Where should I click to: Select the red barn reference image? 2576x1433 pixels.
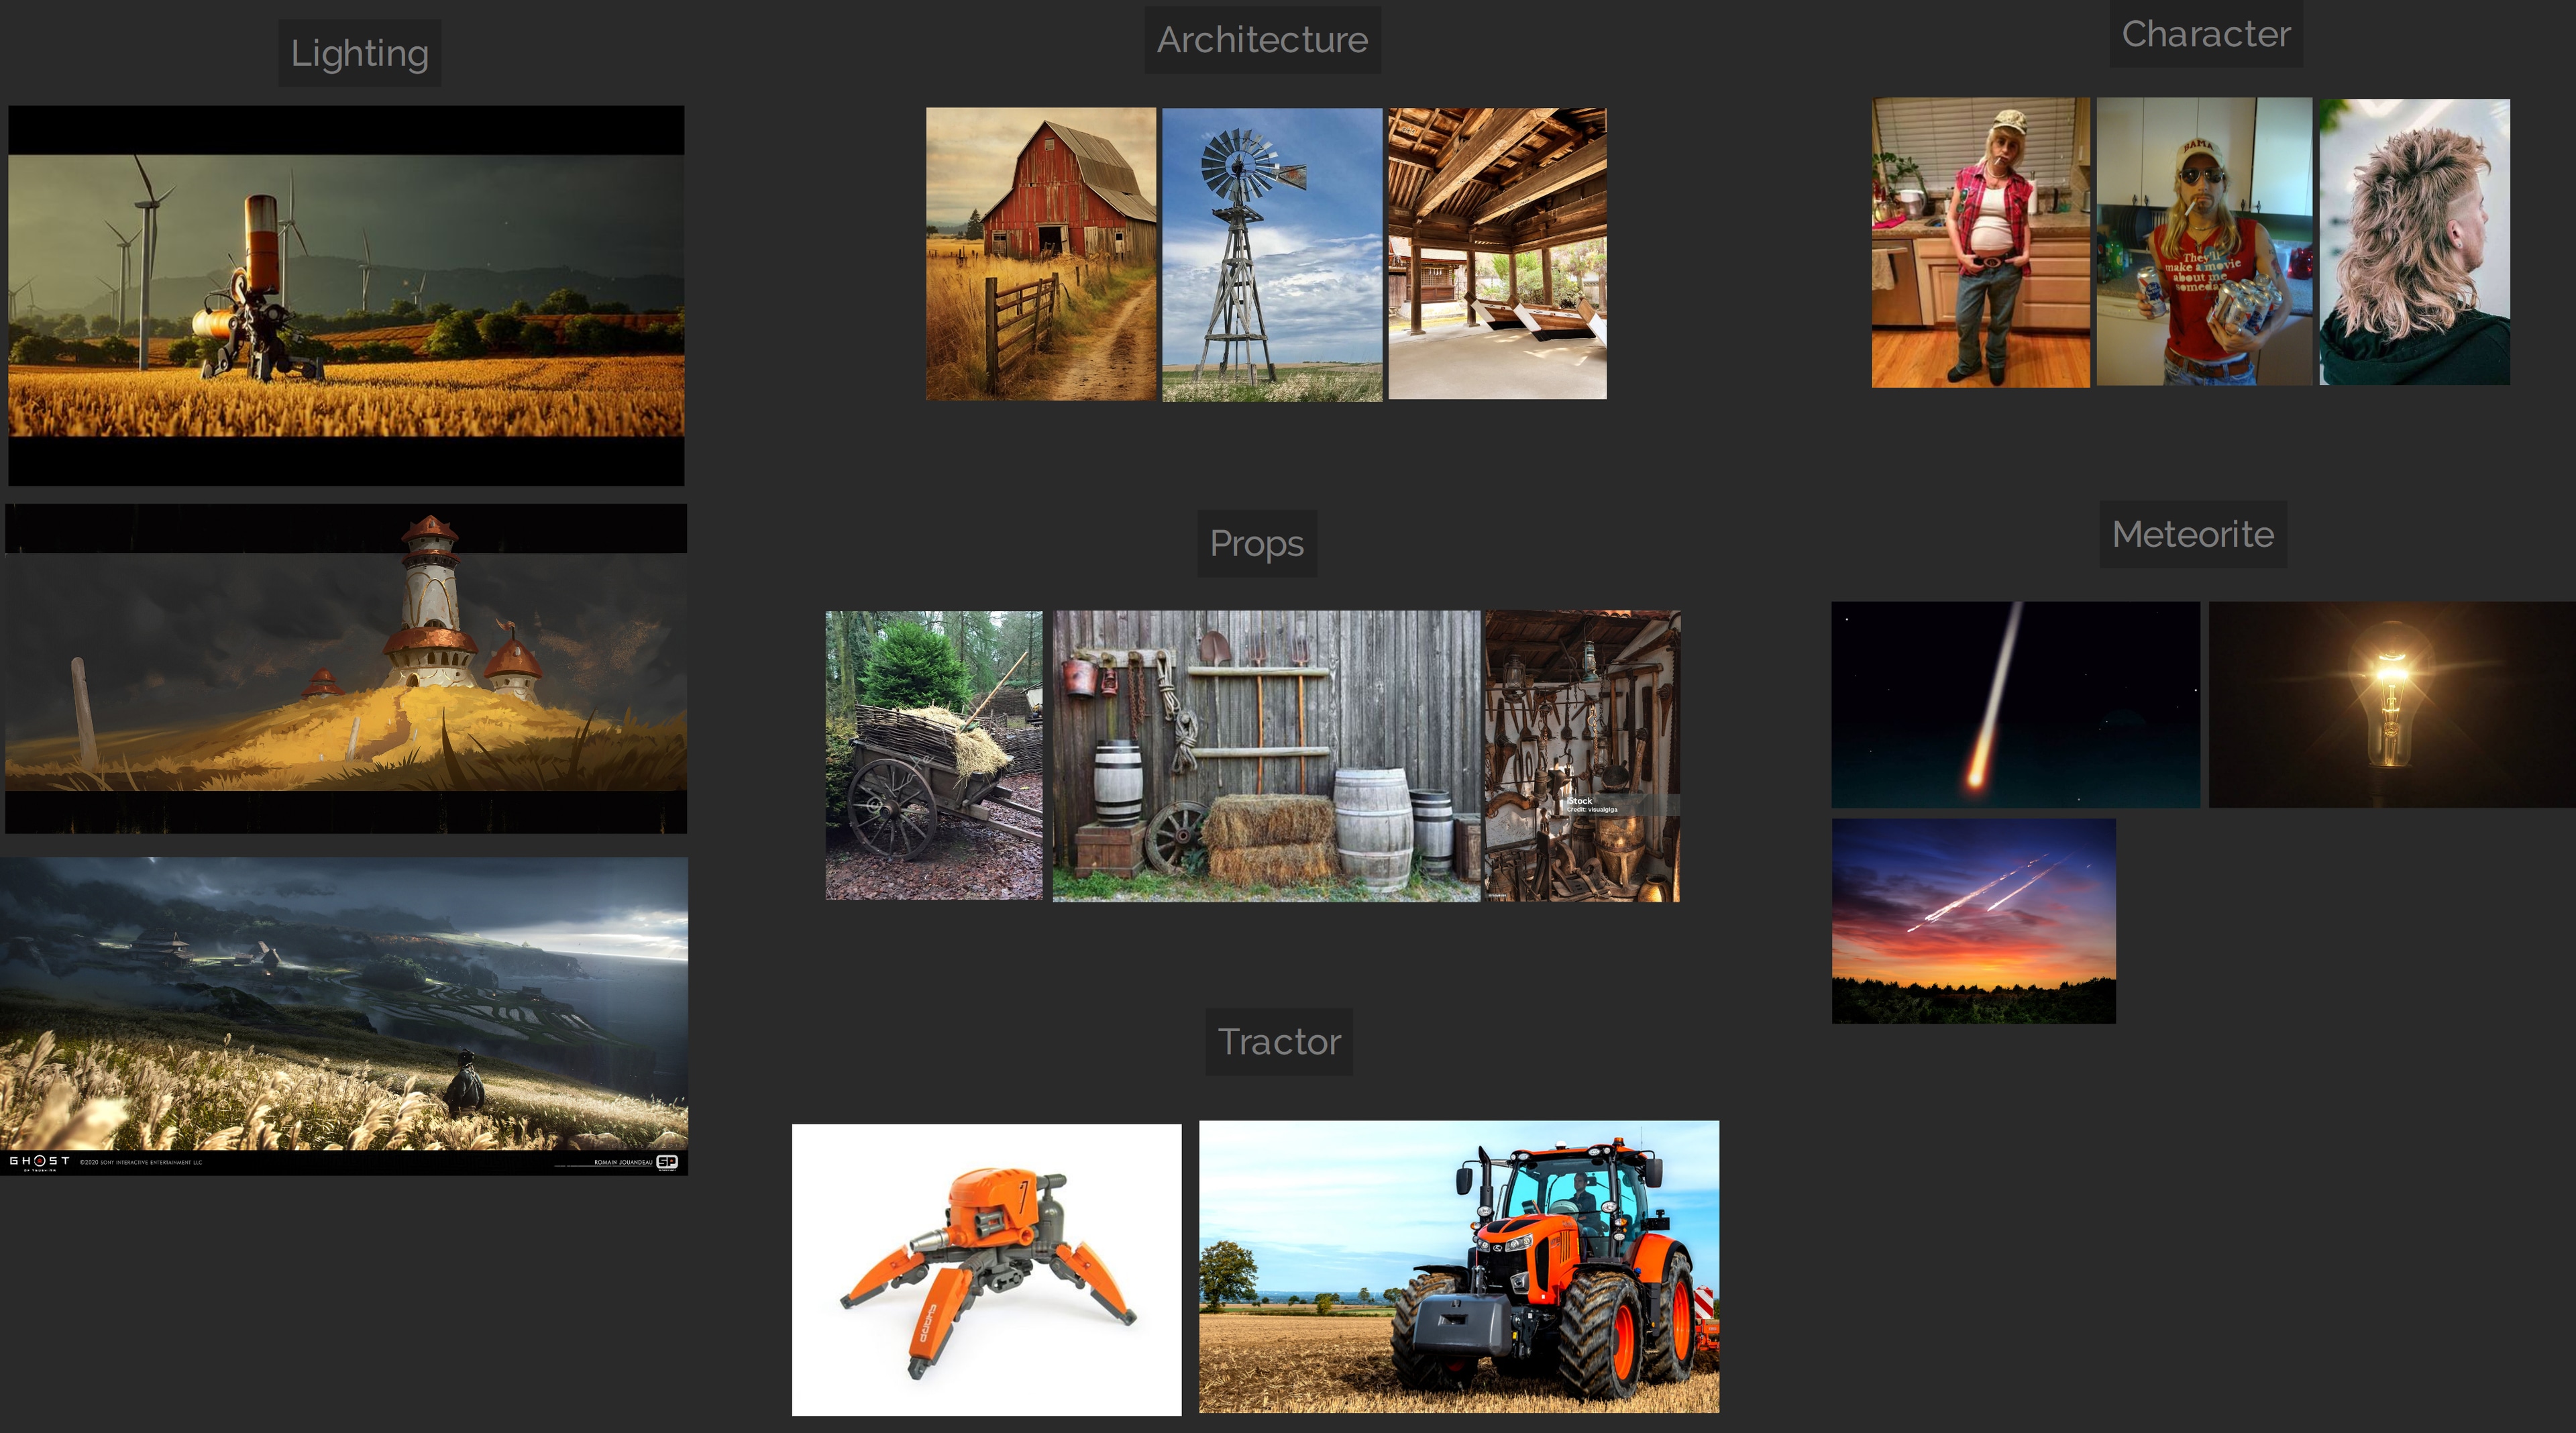click(1040, 254)
